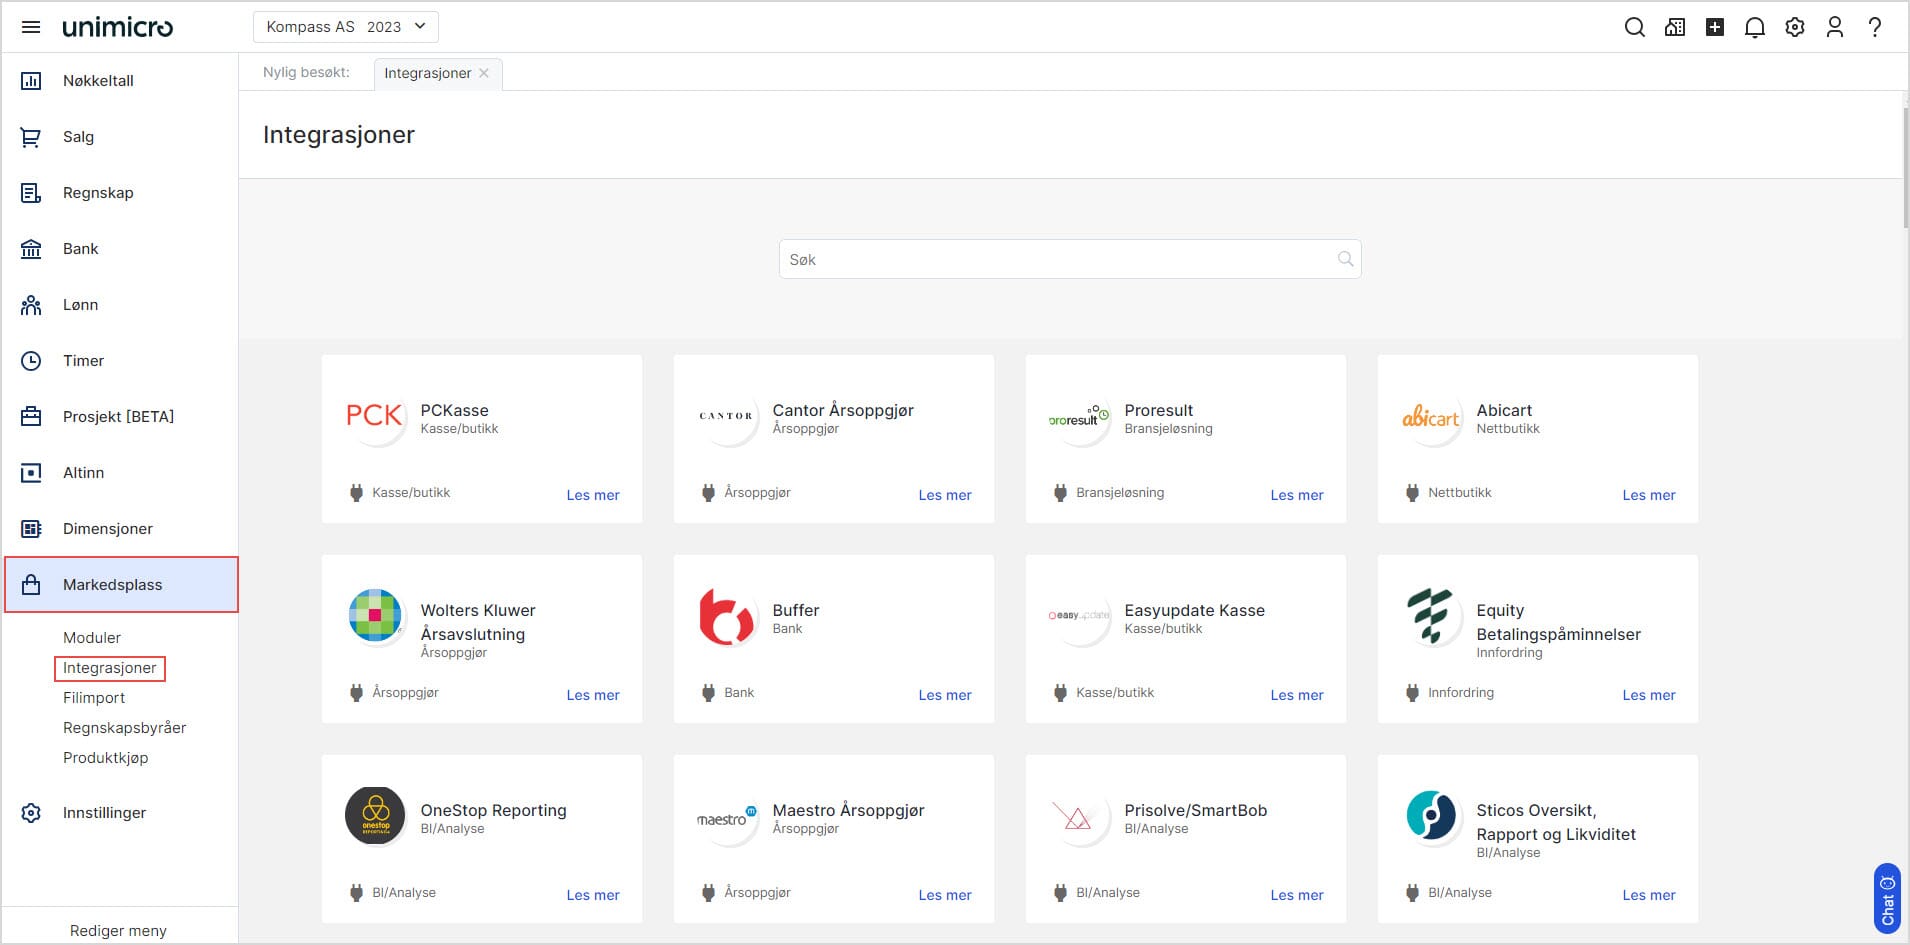Click Les mer on the Buffer card
This screenshot has width=1910, height=945.
click(x=944, y=695)
